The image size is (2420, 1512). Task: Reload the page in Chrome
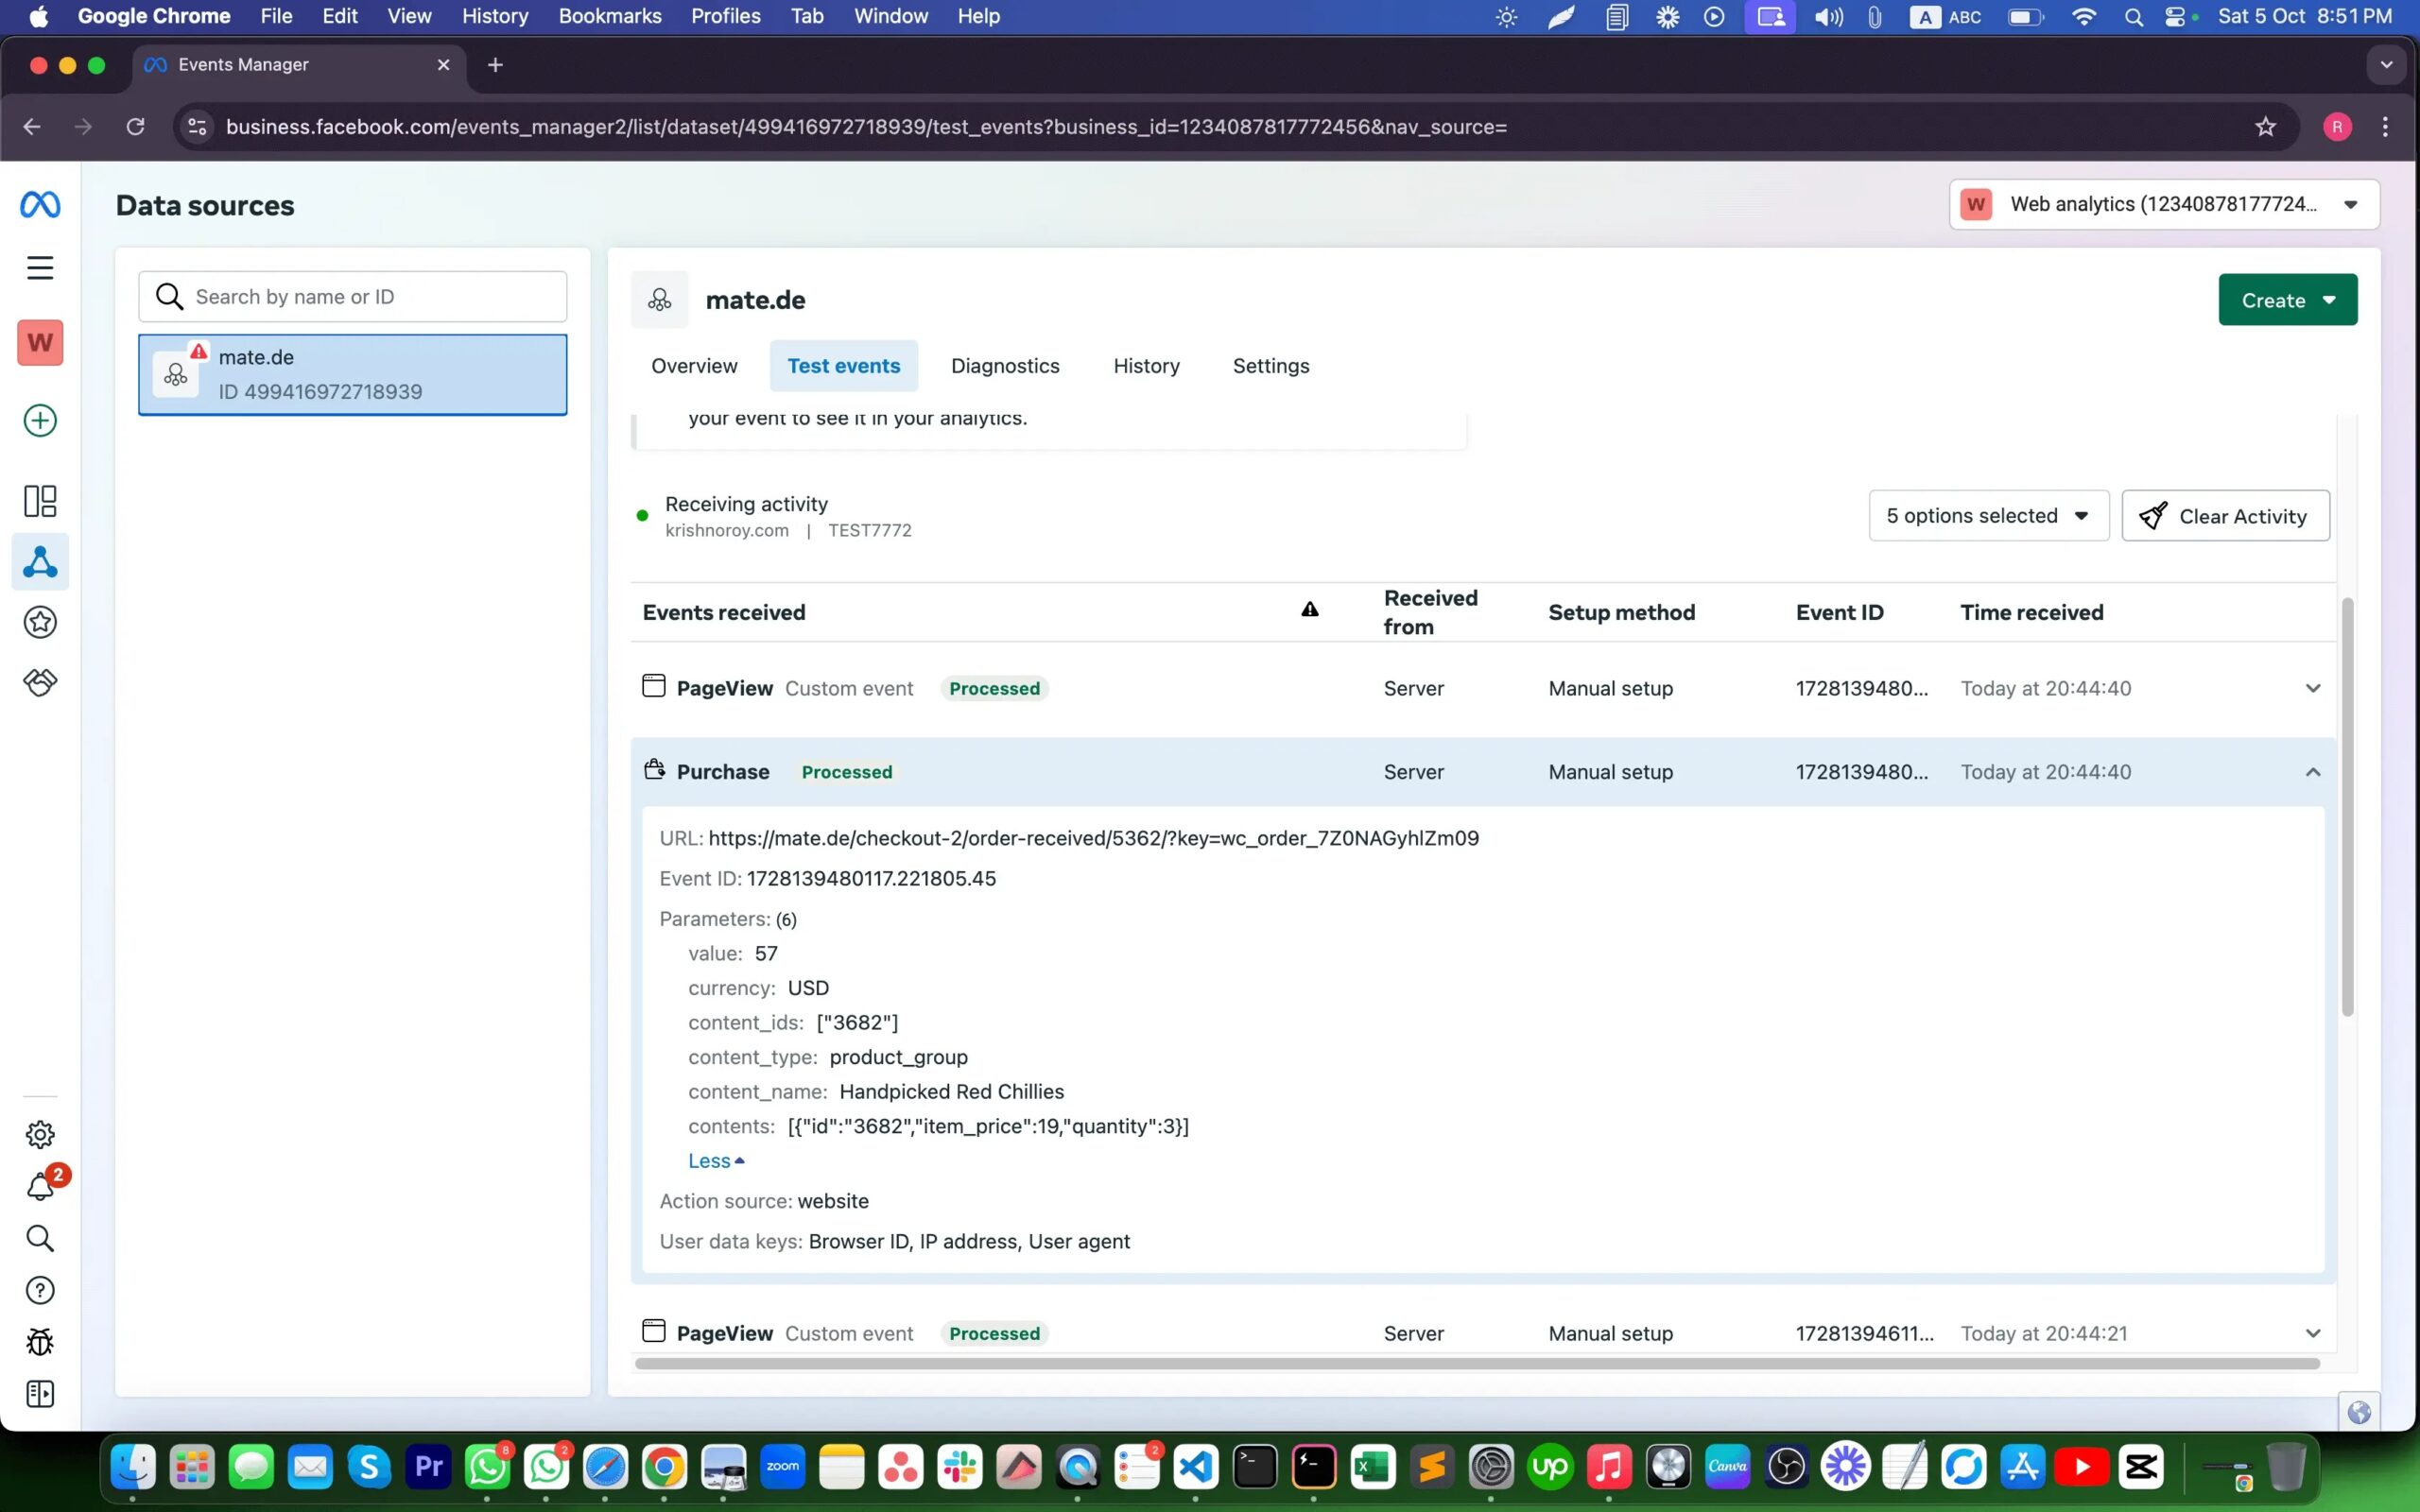click(135, 127)
